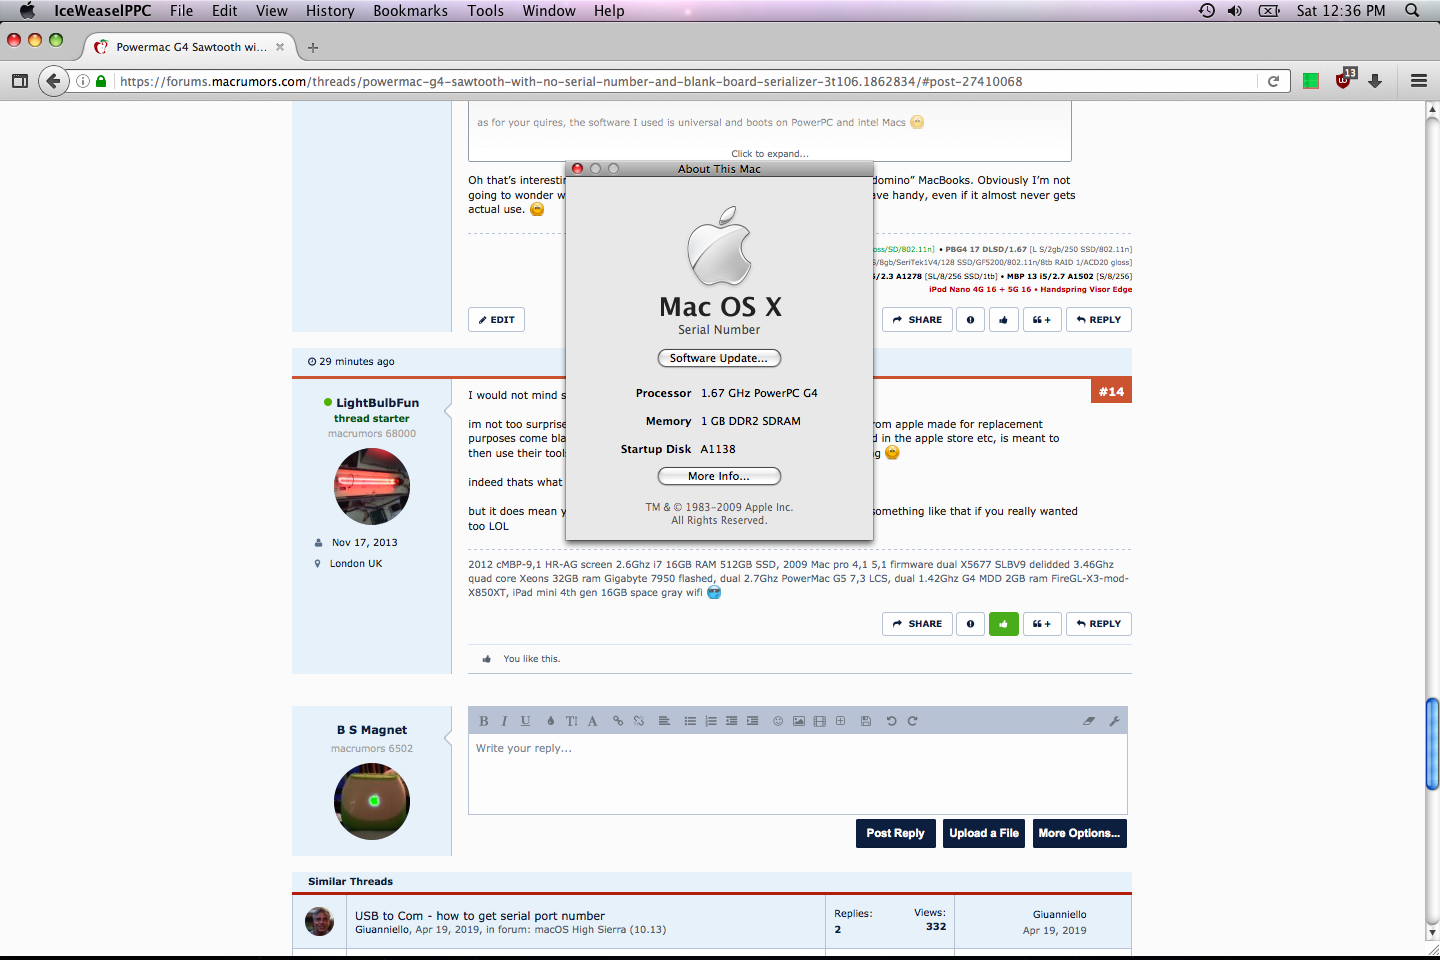Viewport: 1440px width, 960px height.
Task: Open the Tools menu
Action: [485, 11]
